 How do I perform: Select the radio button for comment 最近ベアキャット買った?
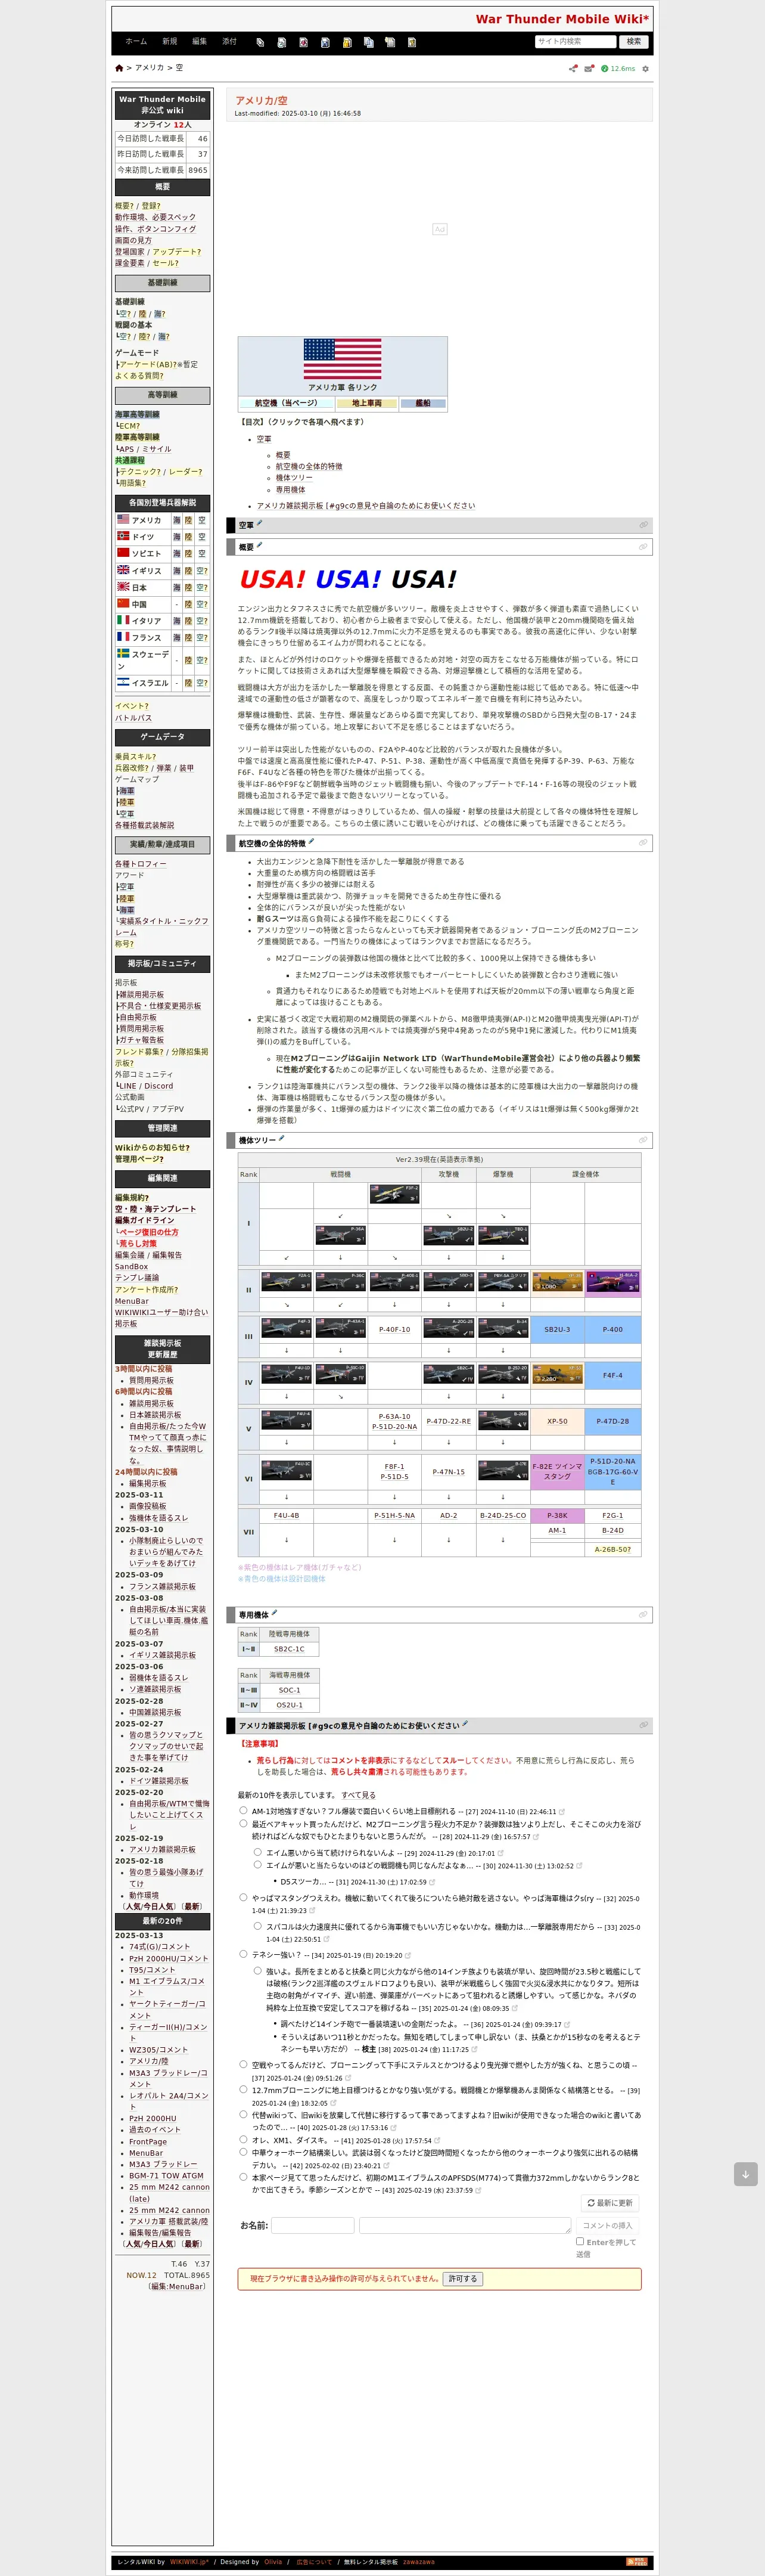(x=243, y=1823)
